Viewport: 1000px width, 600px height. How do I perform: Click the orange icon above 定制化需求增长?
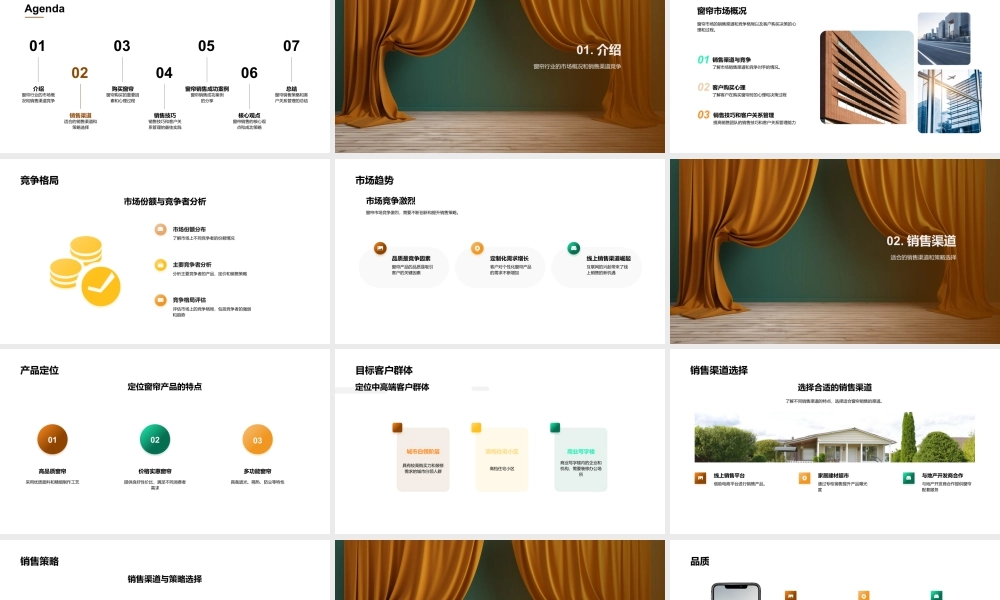coord(477,248)
